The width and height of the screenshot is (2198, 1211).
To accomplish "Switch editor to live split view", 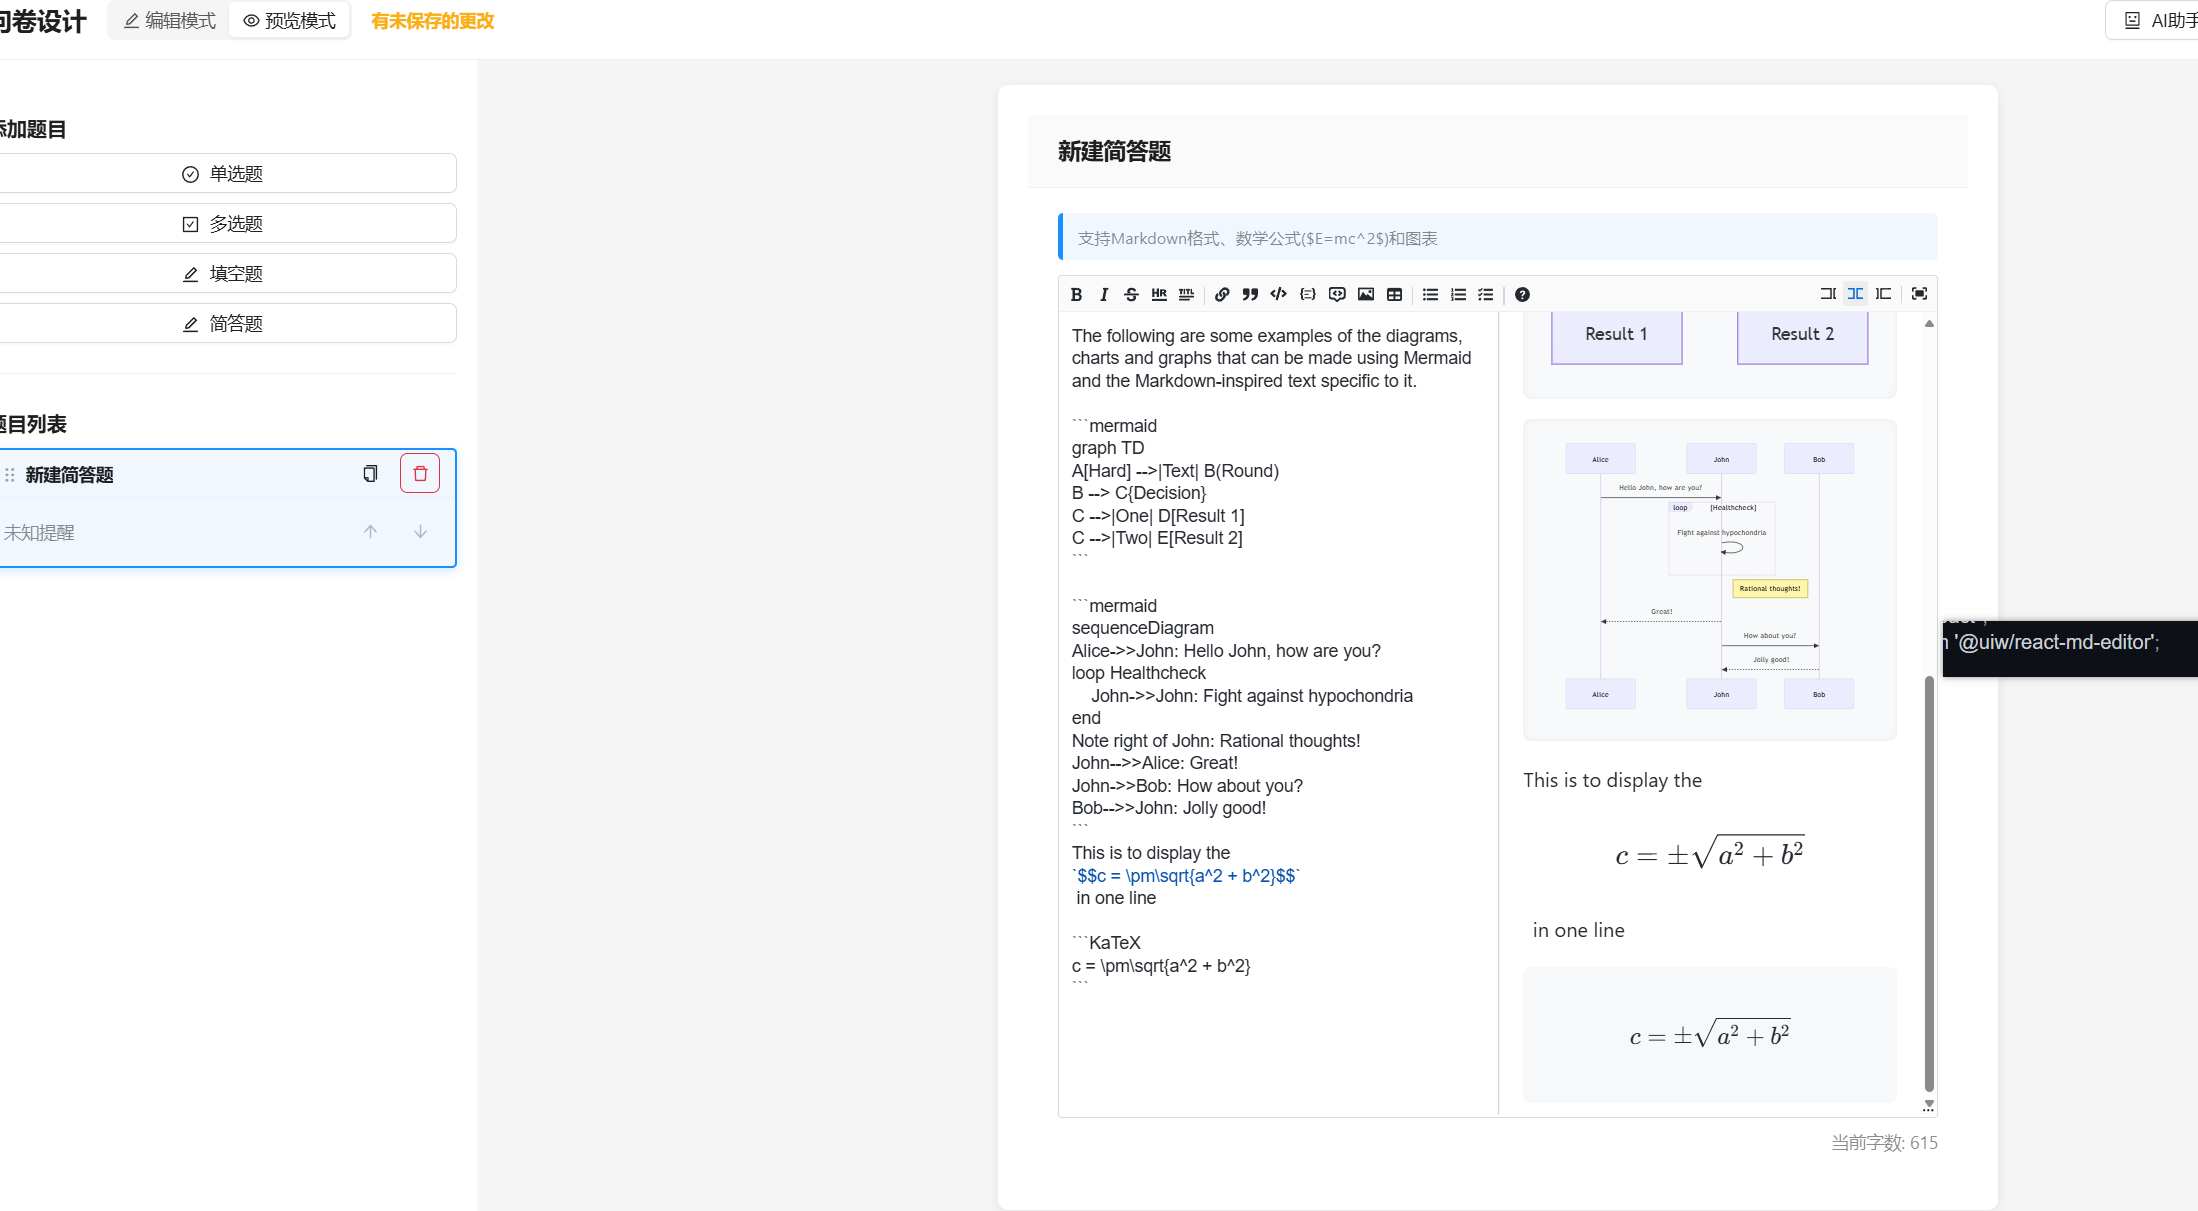I will 1855,293.
